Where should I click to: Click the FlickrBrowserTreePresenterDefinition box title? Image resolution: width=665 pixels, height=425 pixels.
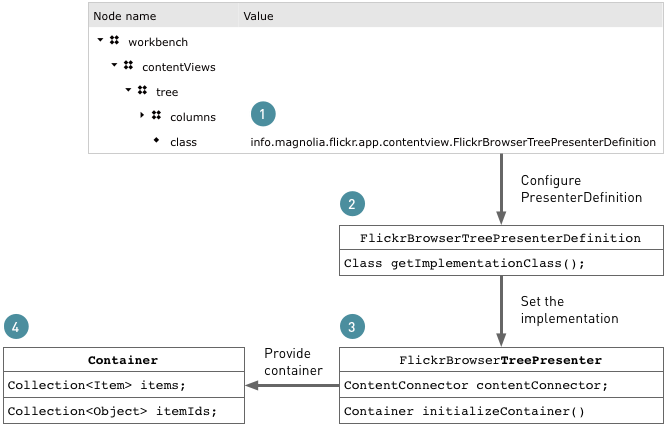click(x=501, y=239)
